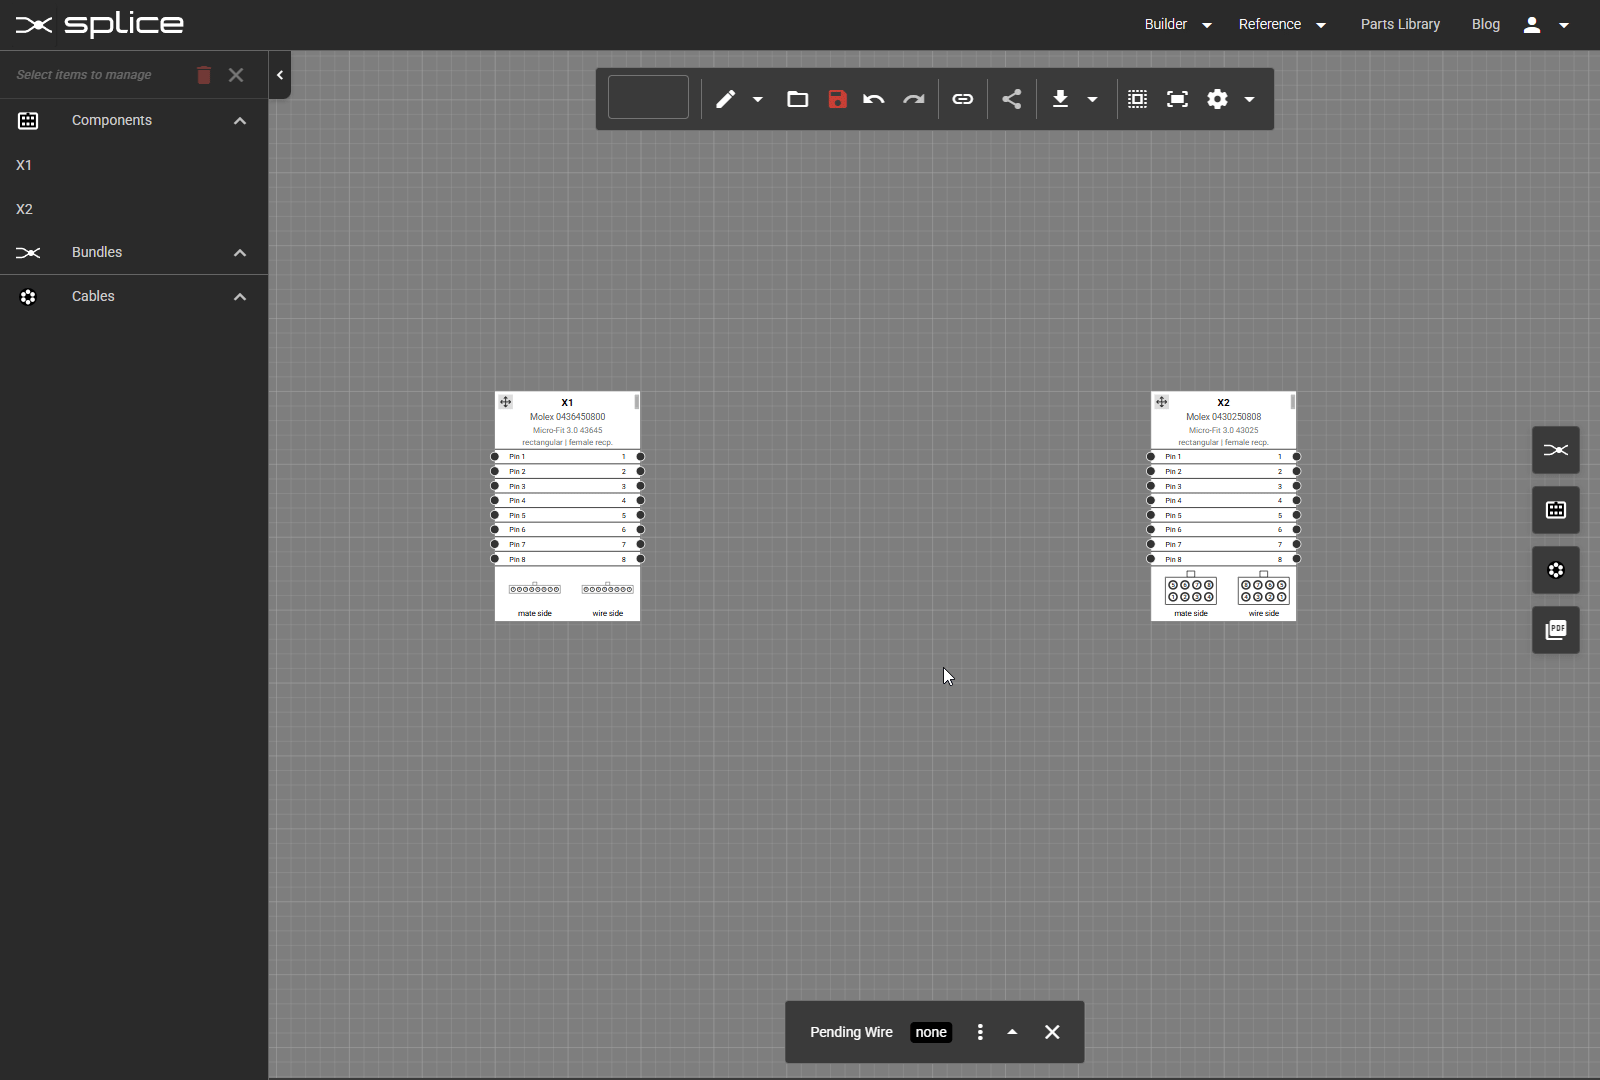Viewport: 1600px width, 1080px height.
Task: Fit the diagram to the screen
Action: click(x=1178, y=99)
